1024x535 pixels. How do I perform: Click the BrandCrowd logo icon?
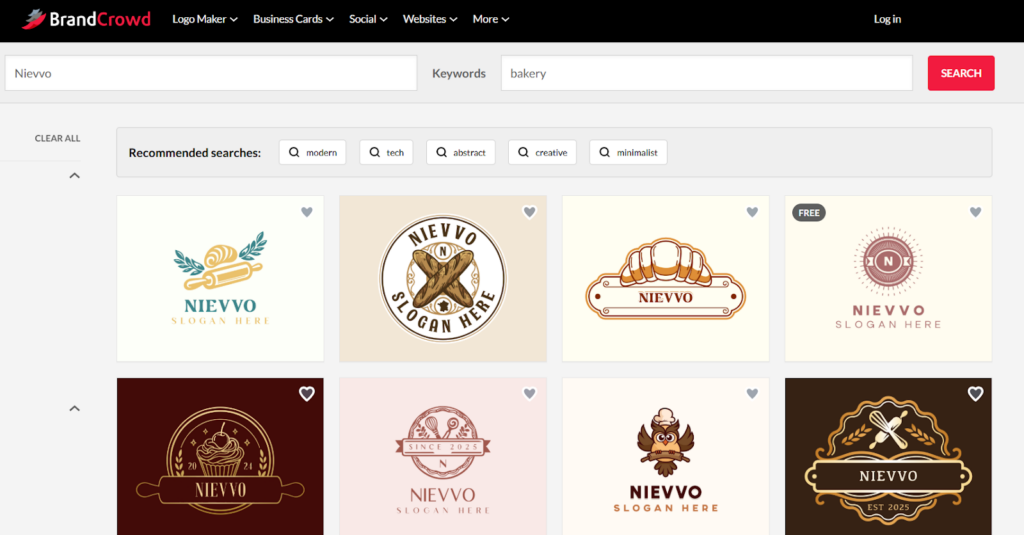[35, 19]
